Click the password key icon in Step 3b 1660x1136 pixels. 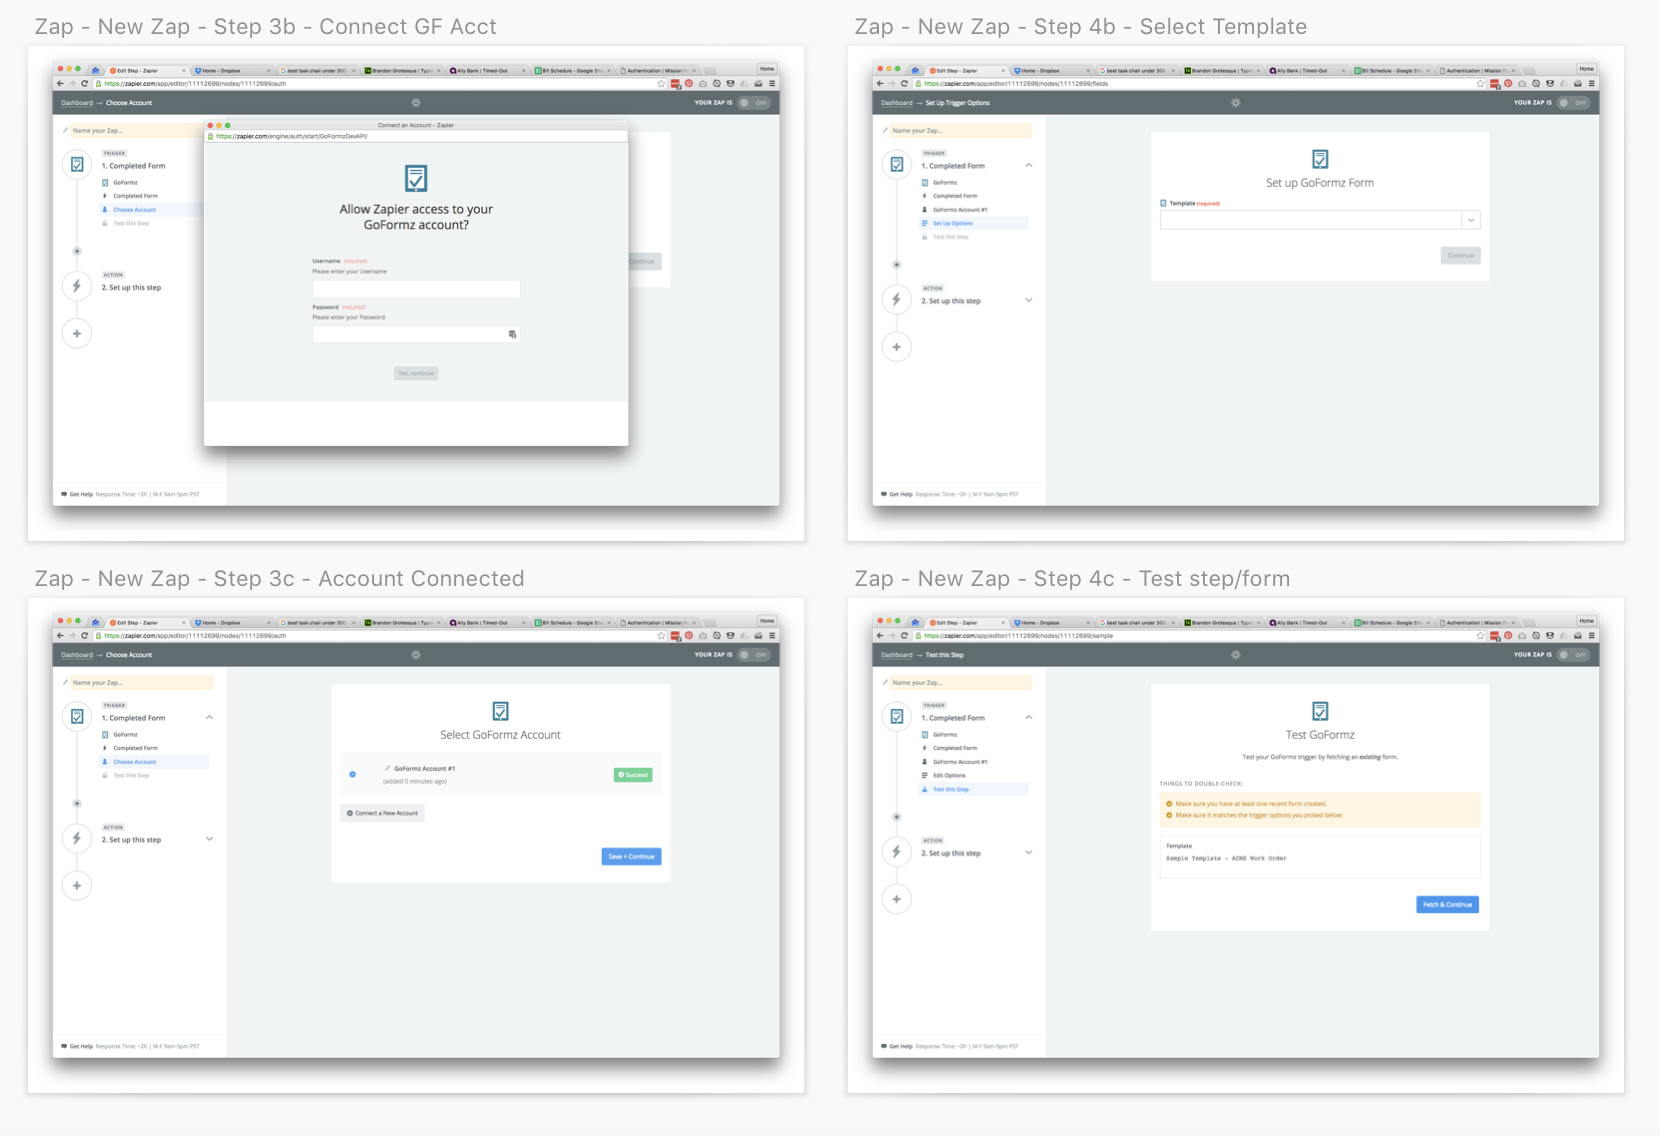pos(512,335)
